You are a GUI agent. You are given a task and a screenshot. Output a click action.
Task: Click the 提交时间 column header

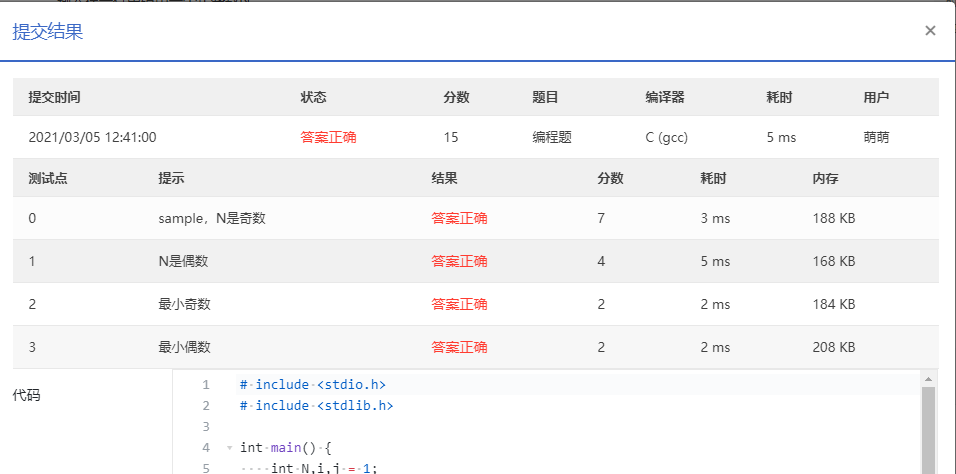coord(54,97)
